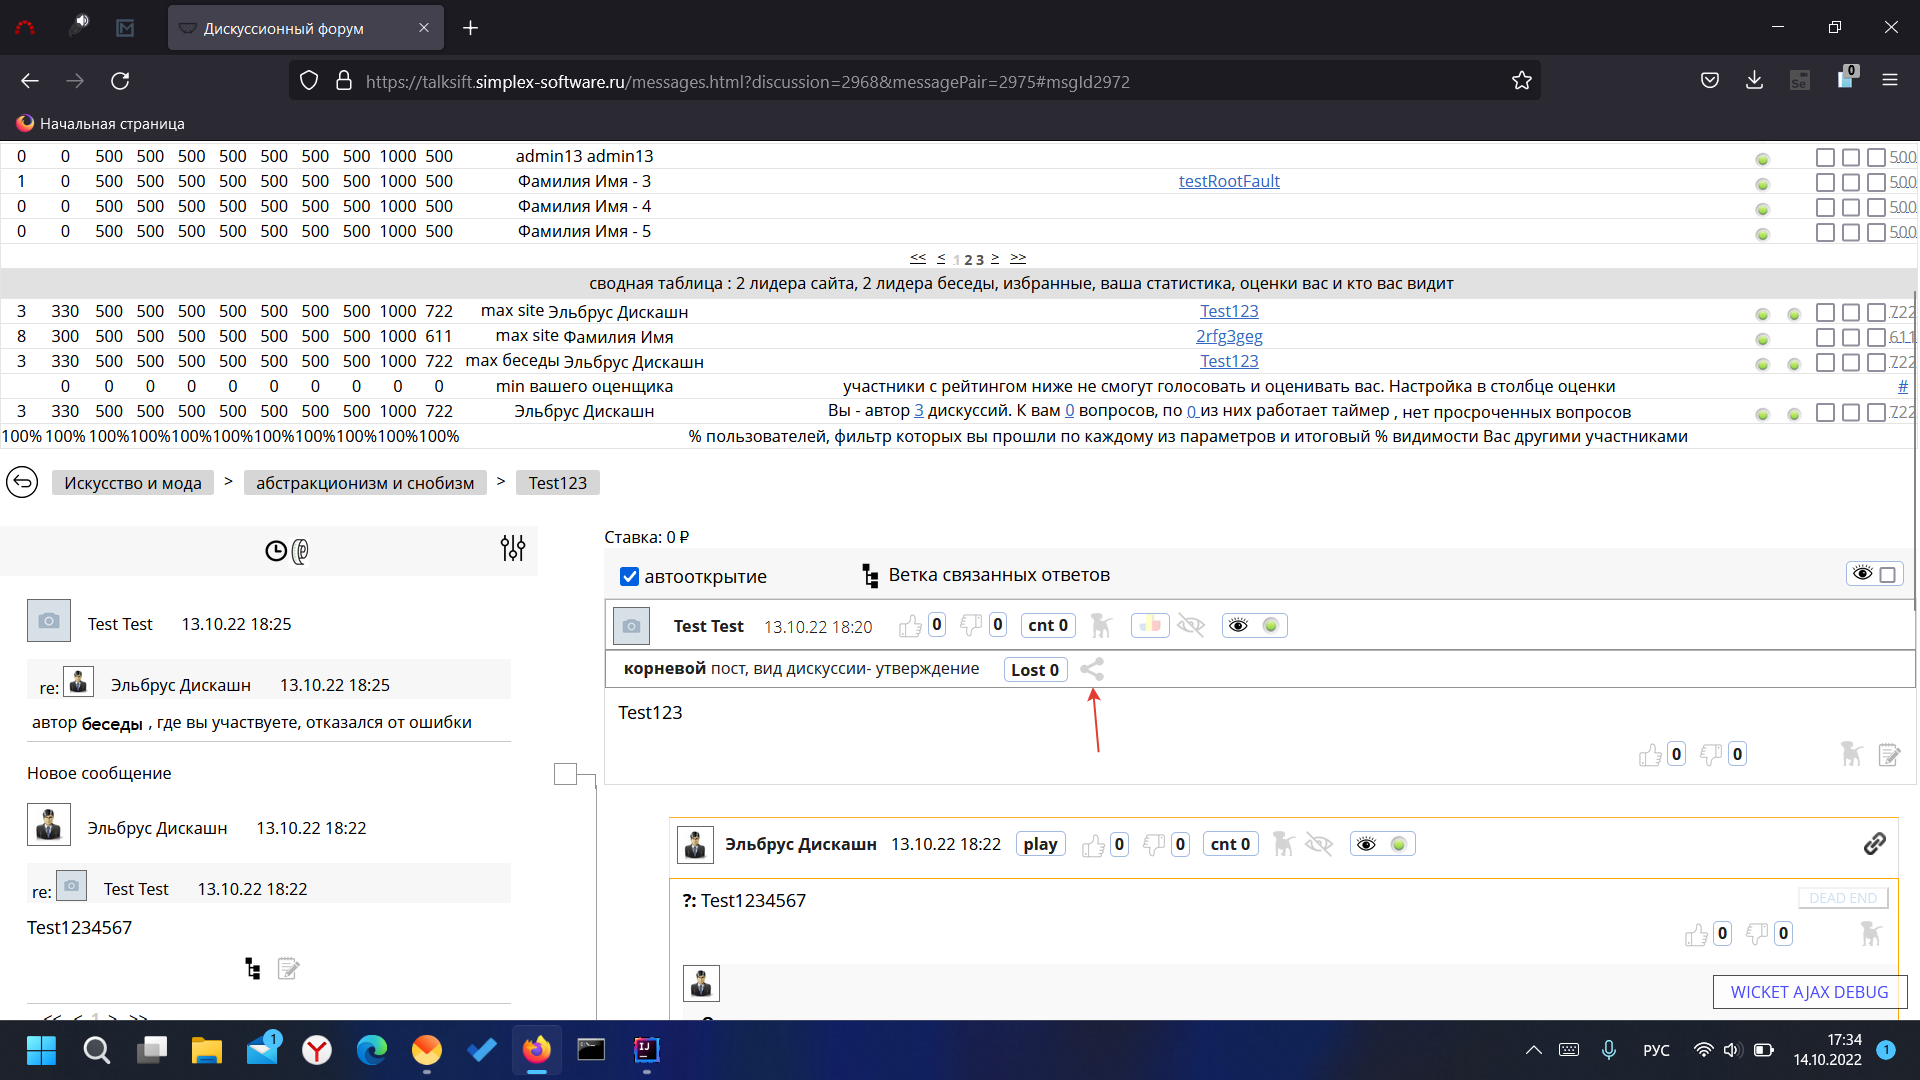Click thumbs up in the Test Test post header
Viewport: 1920px width, 1080px height.
(x=910, y=626)
